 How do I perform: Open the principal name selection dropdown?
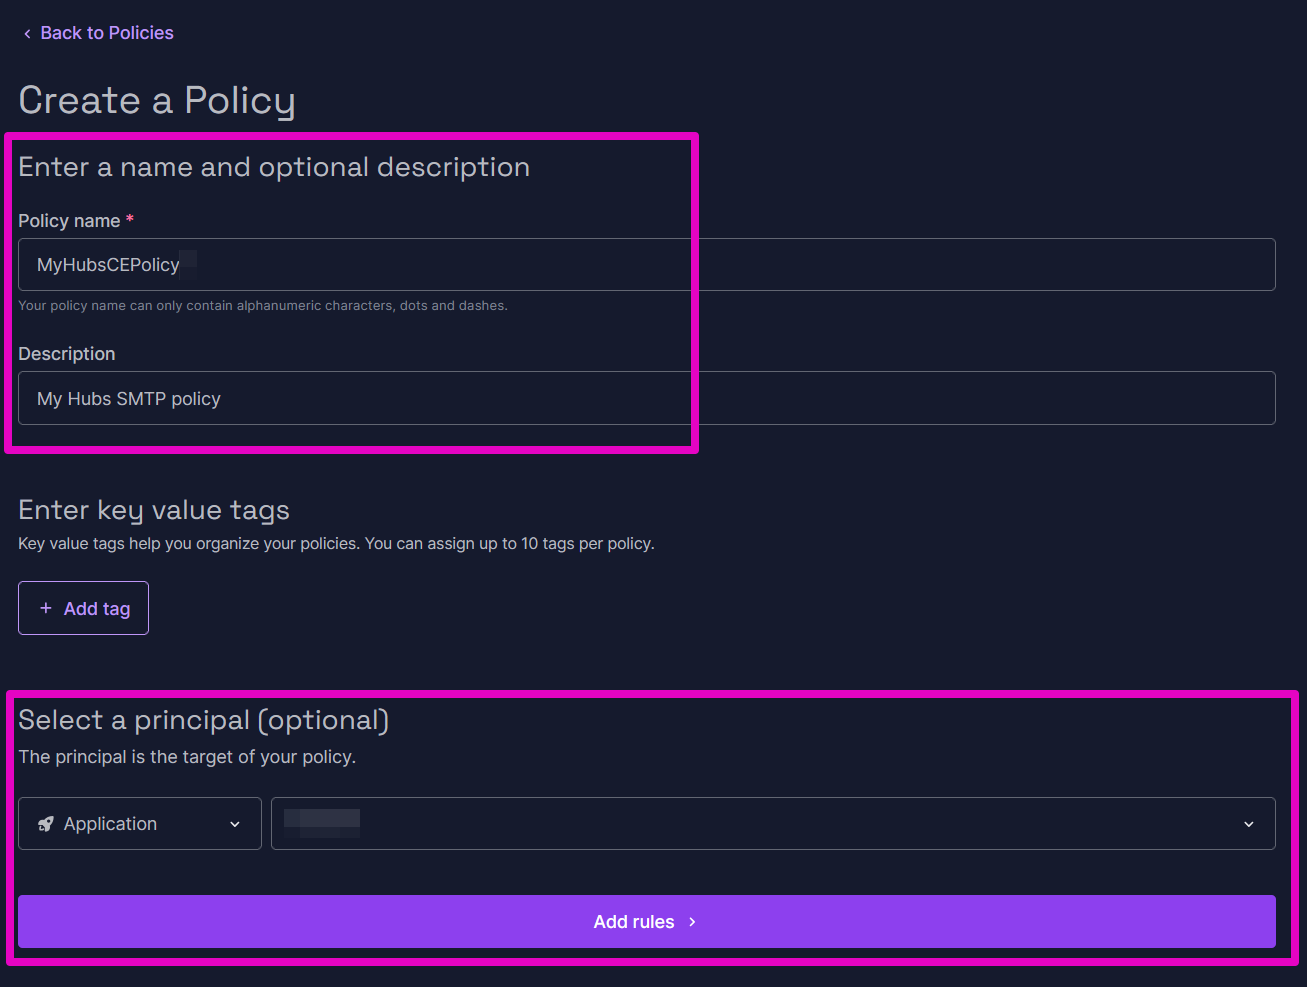click(x=760, y=824)
